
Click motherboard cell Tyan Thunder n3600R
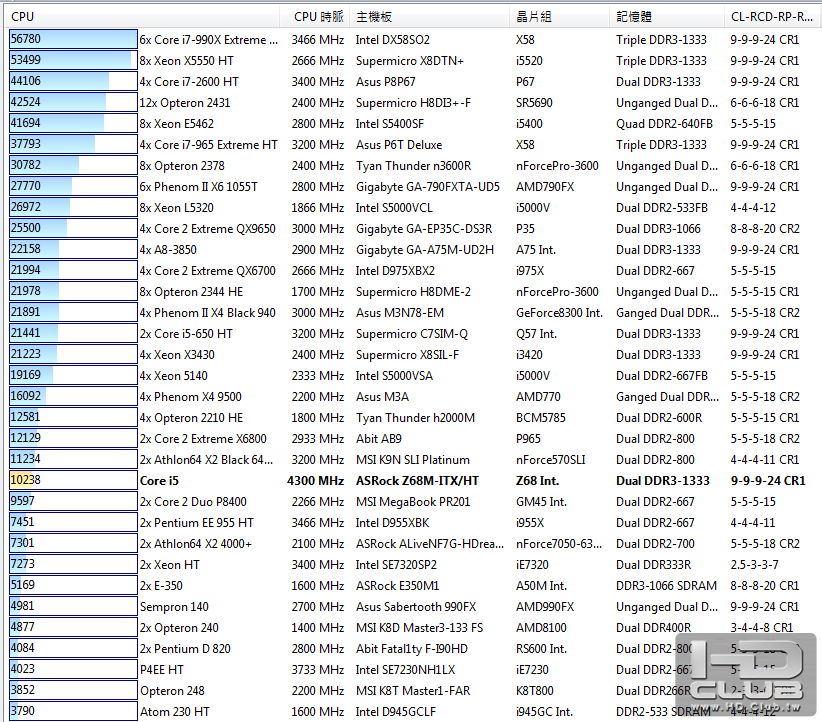[413, 166]
